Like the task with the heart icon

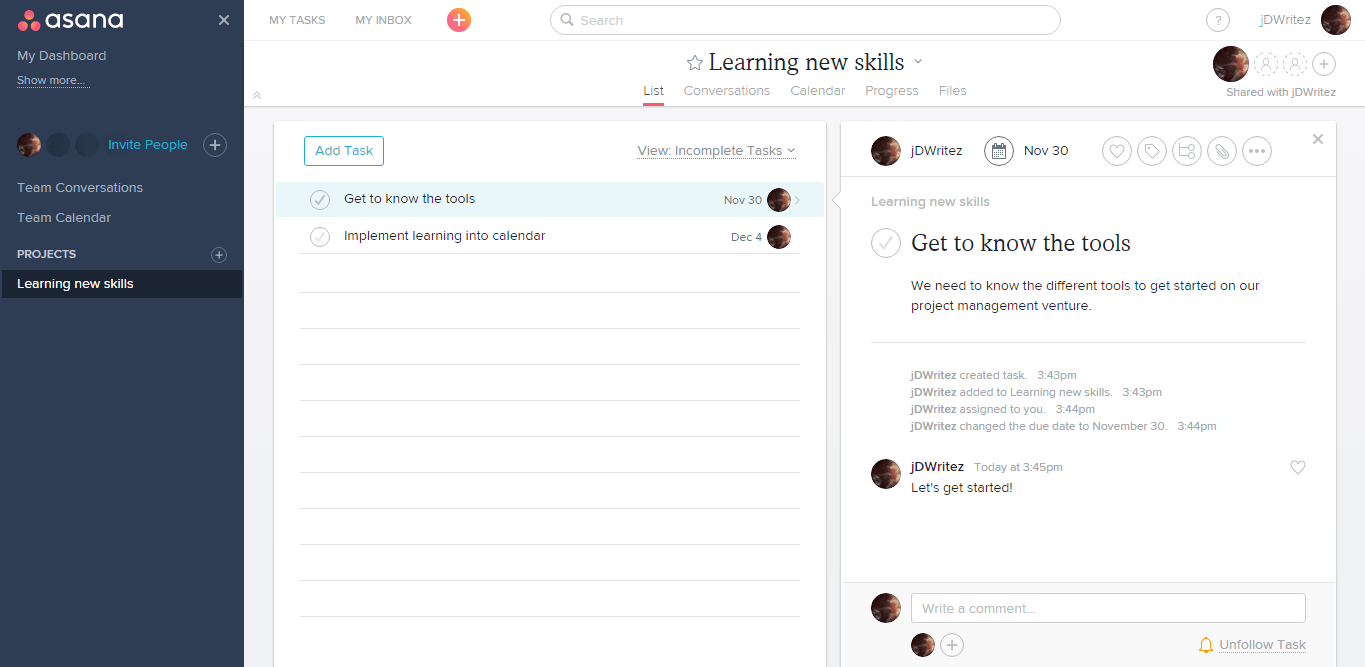pos(1117,151)
